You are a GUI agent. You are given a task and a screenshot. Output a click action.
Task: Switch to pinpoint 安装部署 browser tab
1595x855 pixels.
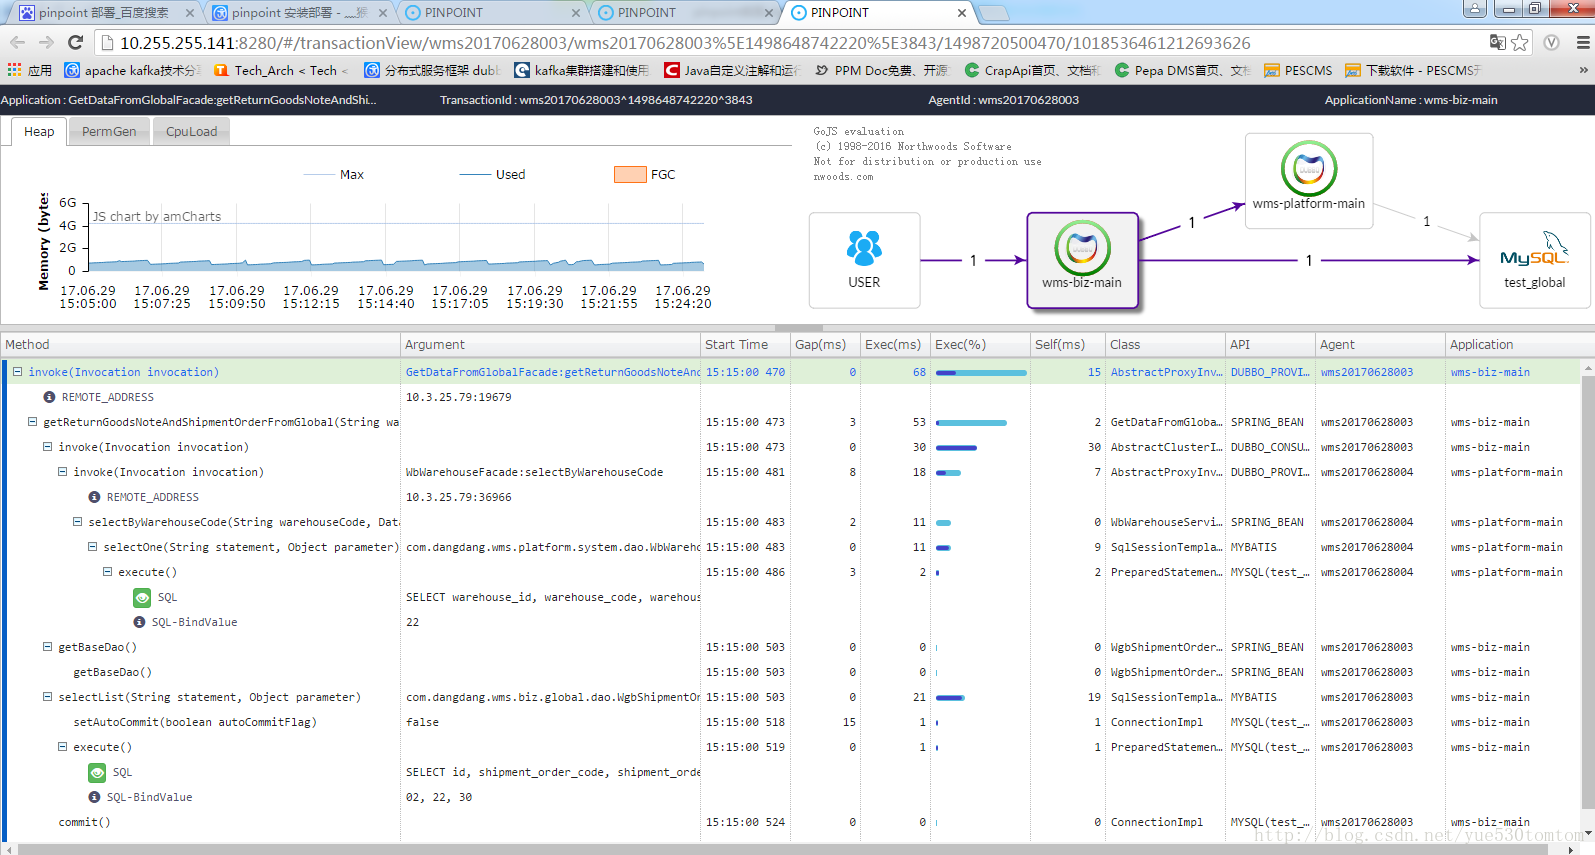click(299, 13)
